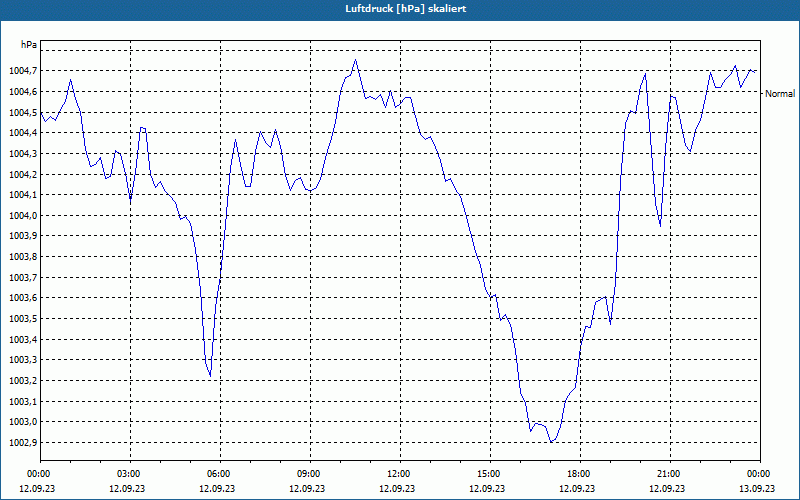The height and width of the screenshot is (500, 800).
Task: Click the 1004,0 y-axis value
Action: tap(23, 216)
